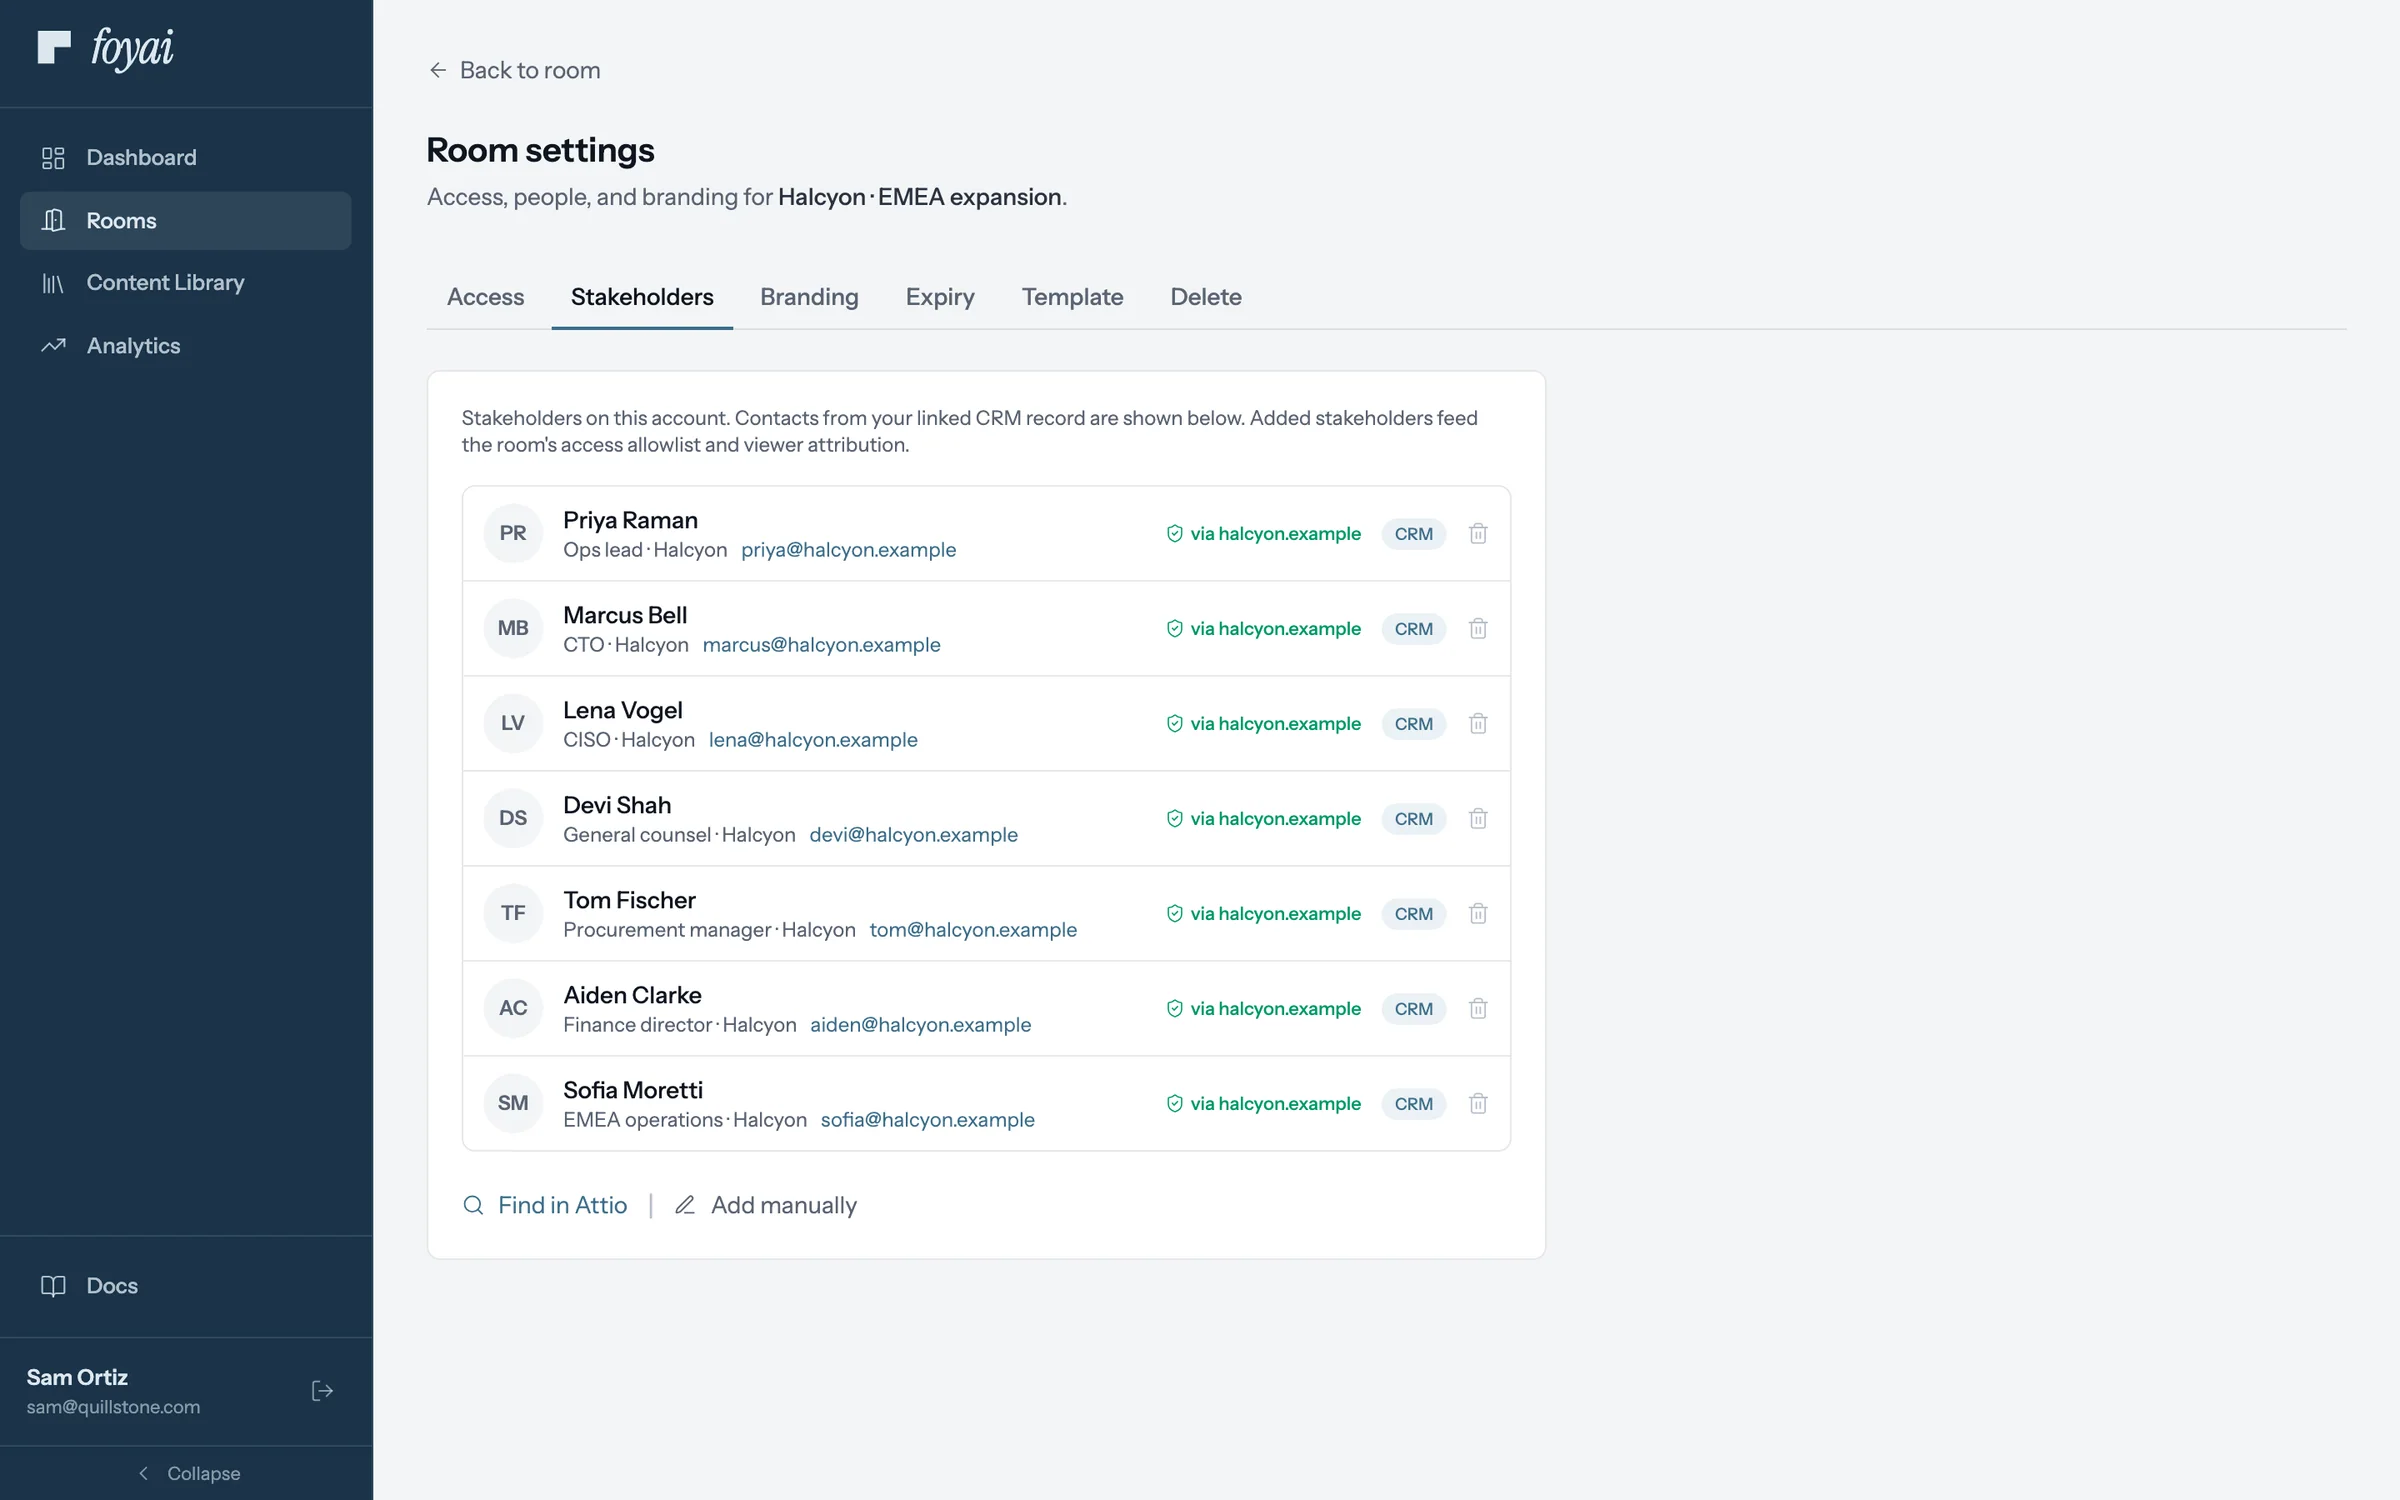
Task: Click sofia@halcyon.example email
Action: (x=927, y=1120)
